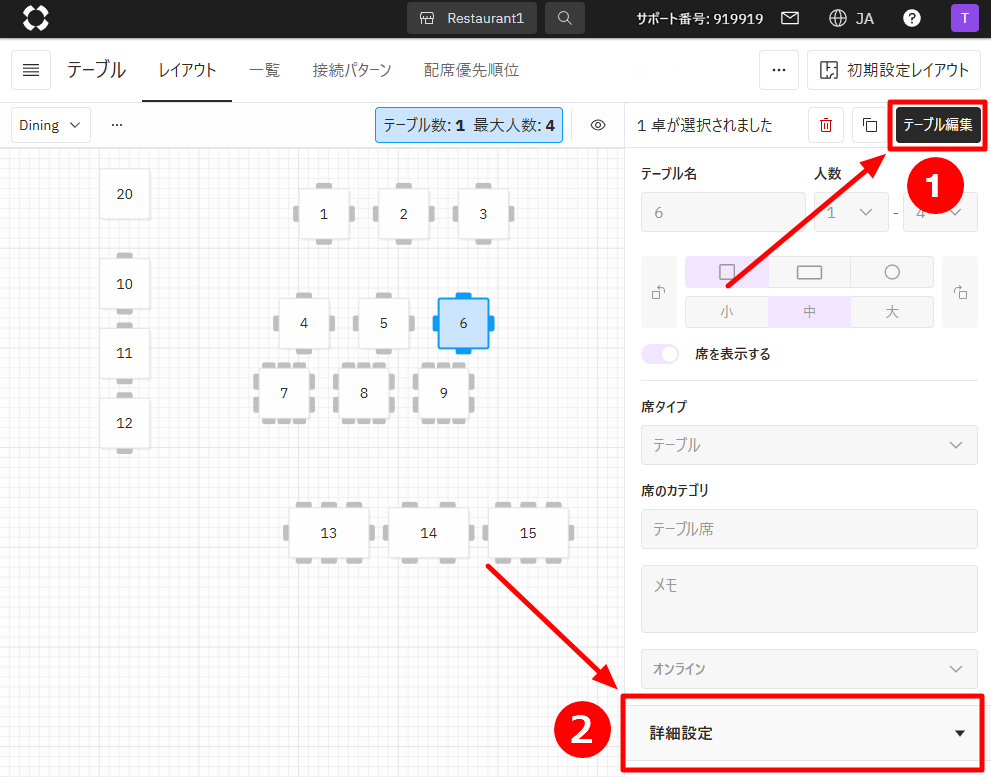991x777 pixels.
Task: Click the テーブル数 / 最大人数 summary badge
Action: (469, 125)
